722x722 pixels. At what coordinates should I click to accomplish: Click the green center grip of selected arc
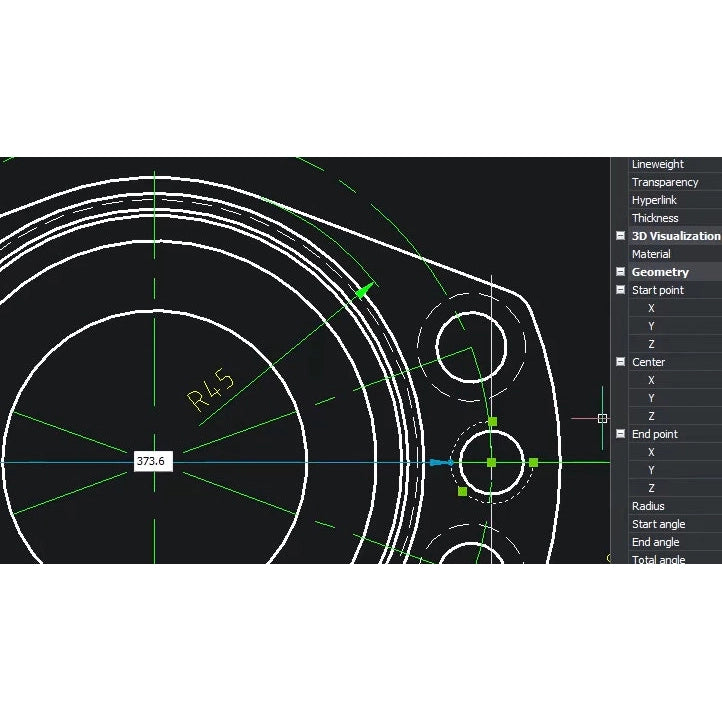point(491,462)
